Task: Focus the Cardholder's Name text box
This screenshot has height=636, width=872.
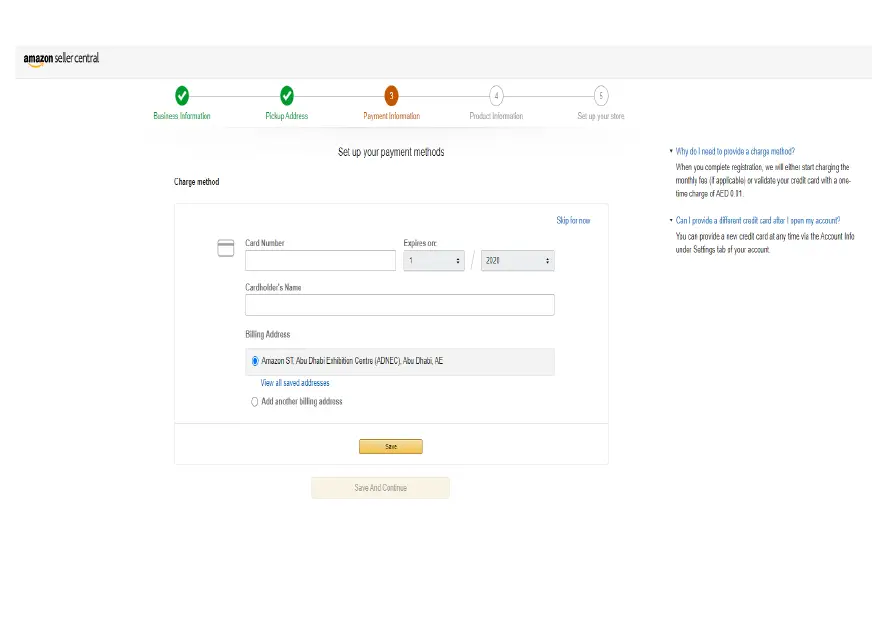Action: point(399,305)
